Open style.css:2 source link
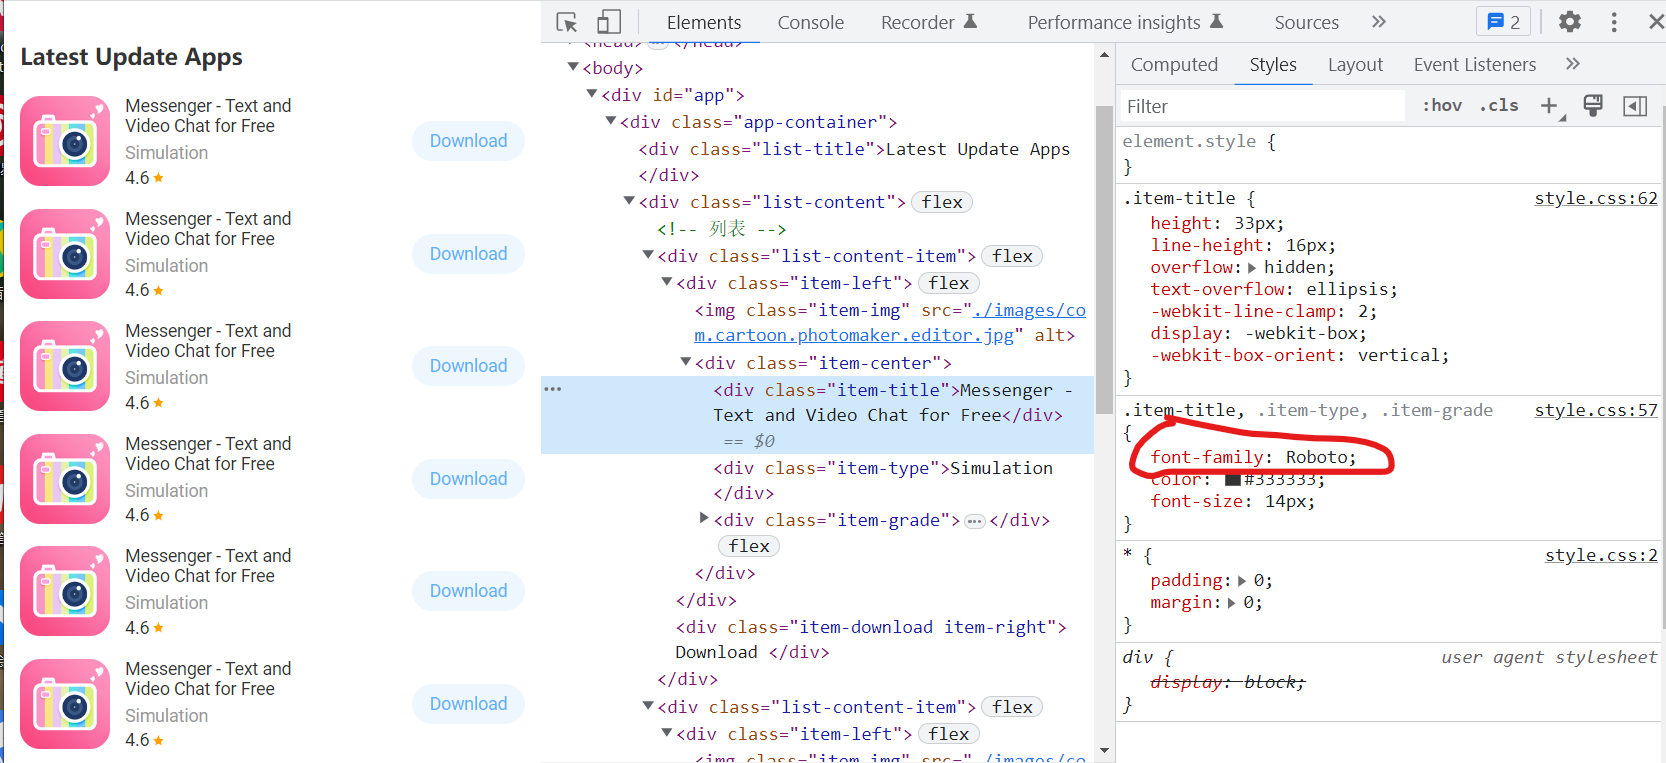The height and width of the screenshot is (763, 1666). [1601, 555]
